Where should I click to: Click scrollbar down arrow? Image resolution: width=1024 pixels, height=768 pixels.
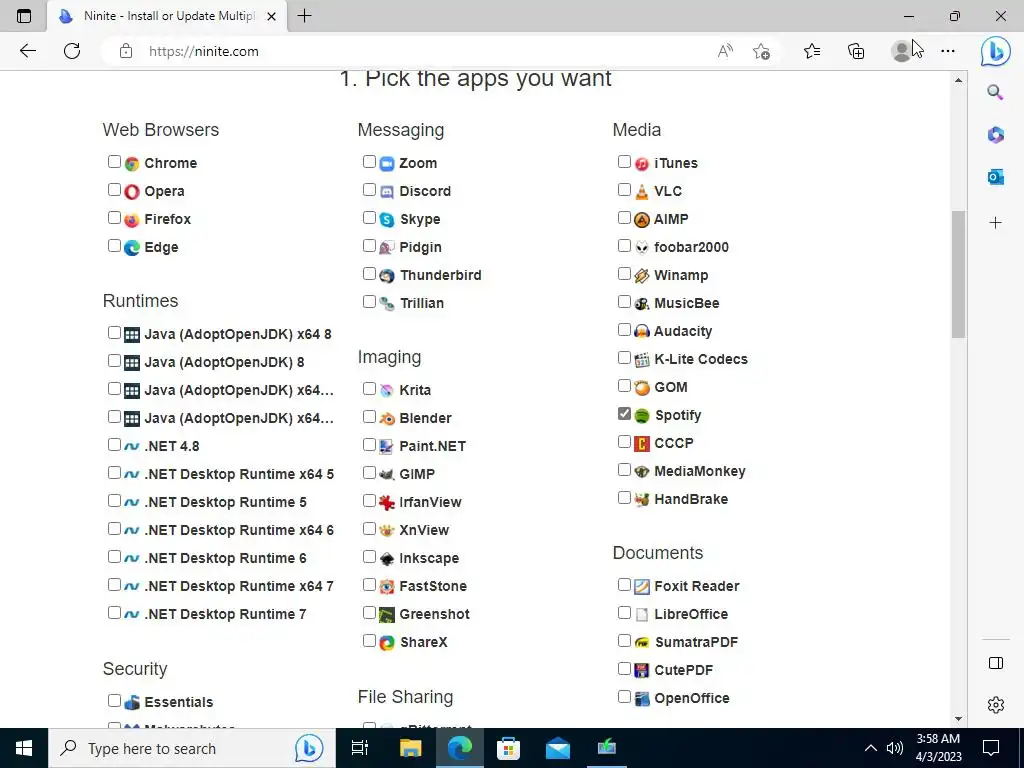pos(958,719)
